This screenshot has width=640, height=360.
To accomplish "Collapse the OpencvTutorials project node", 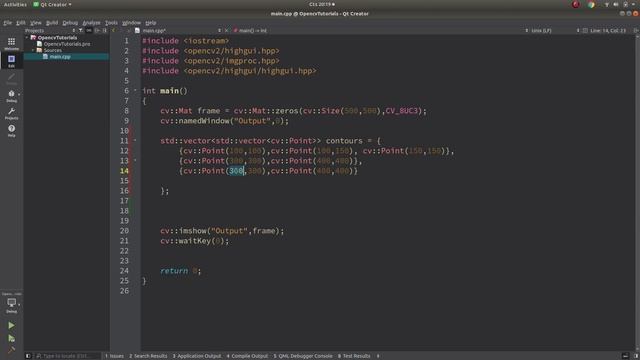I will pos(27,38).
